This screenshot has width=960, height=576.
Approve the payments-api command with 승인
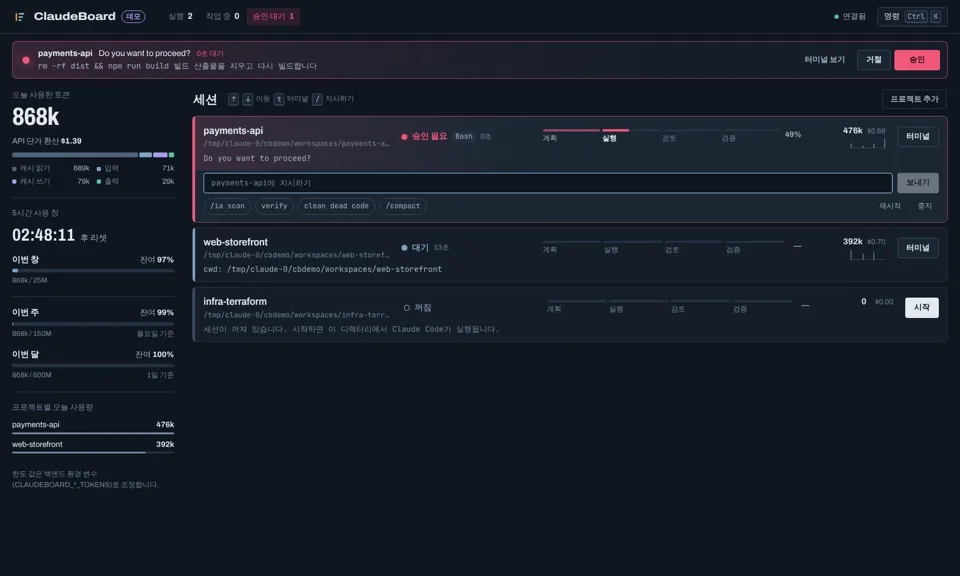pyautogui.click(x=917, y=60)
